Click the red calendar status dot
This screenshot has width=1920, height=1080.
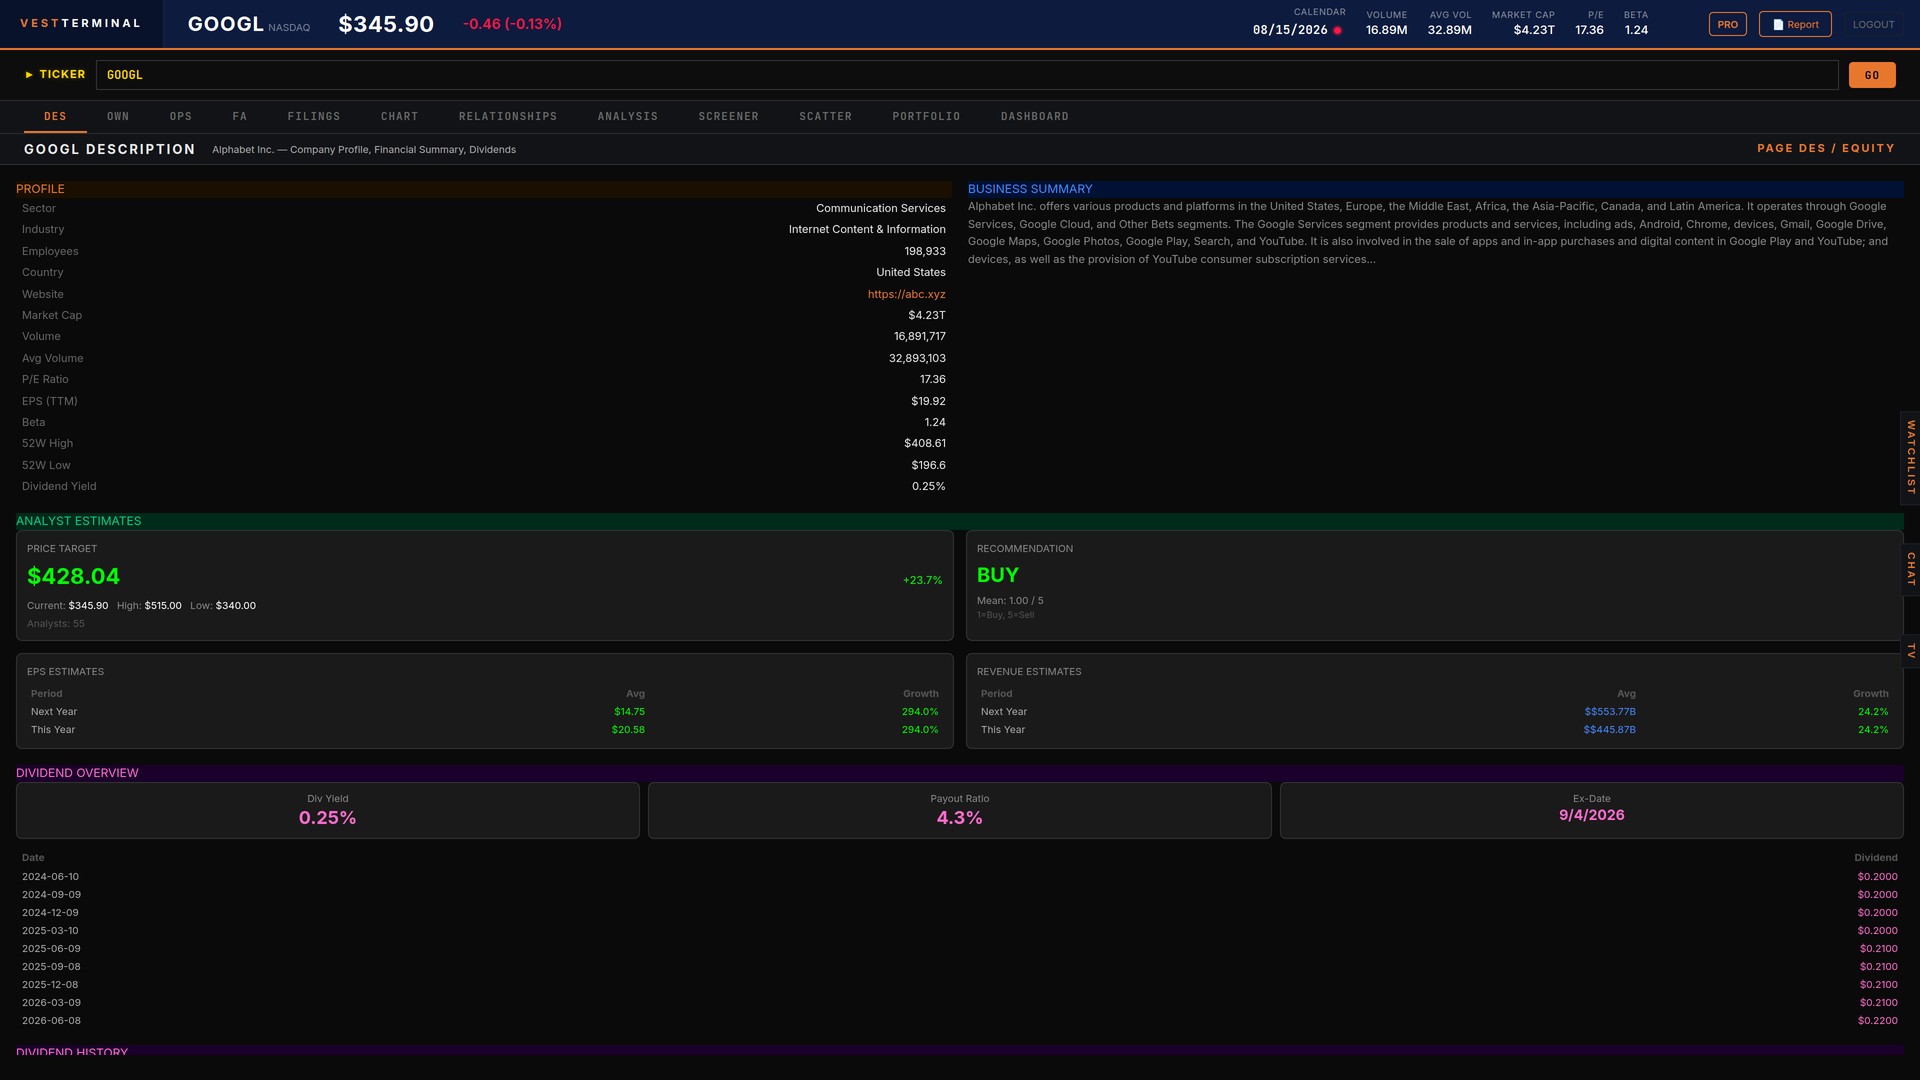click(1337, 31)
